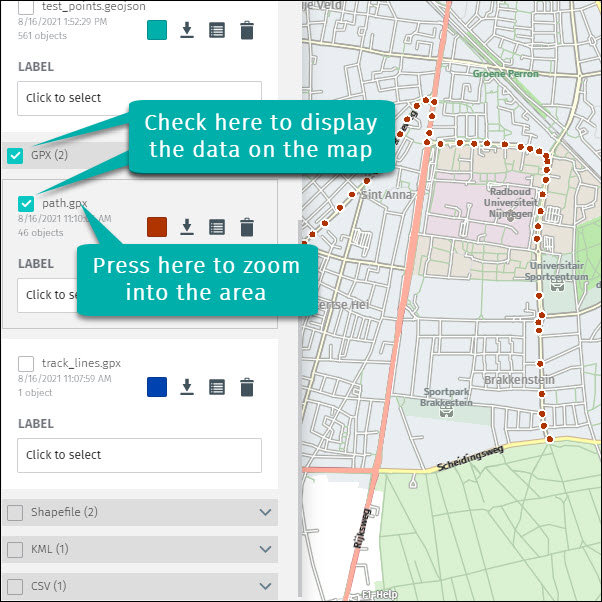Click the Universitair Sportcentrum map marker
Image resolution: width=602 pixels, height=602 pixels.
click(557, 286)
